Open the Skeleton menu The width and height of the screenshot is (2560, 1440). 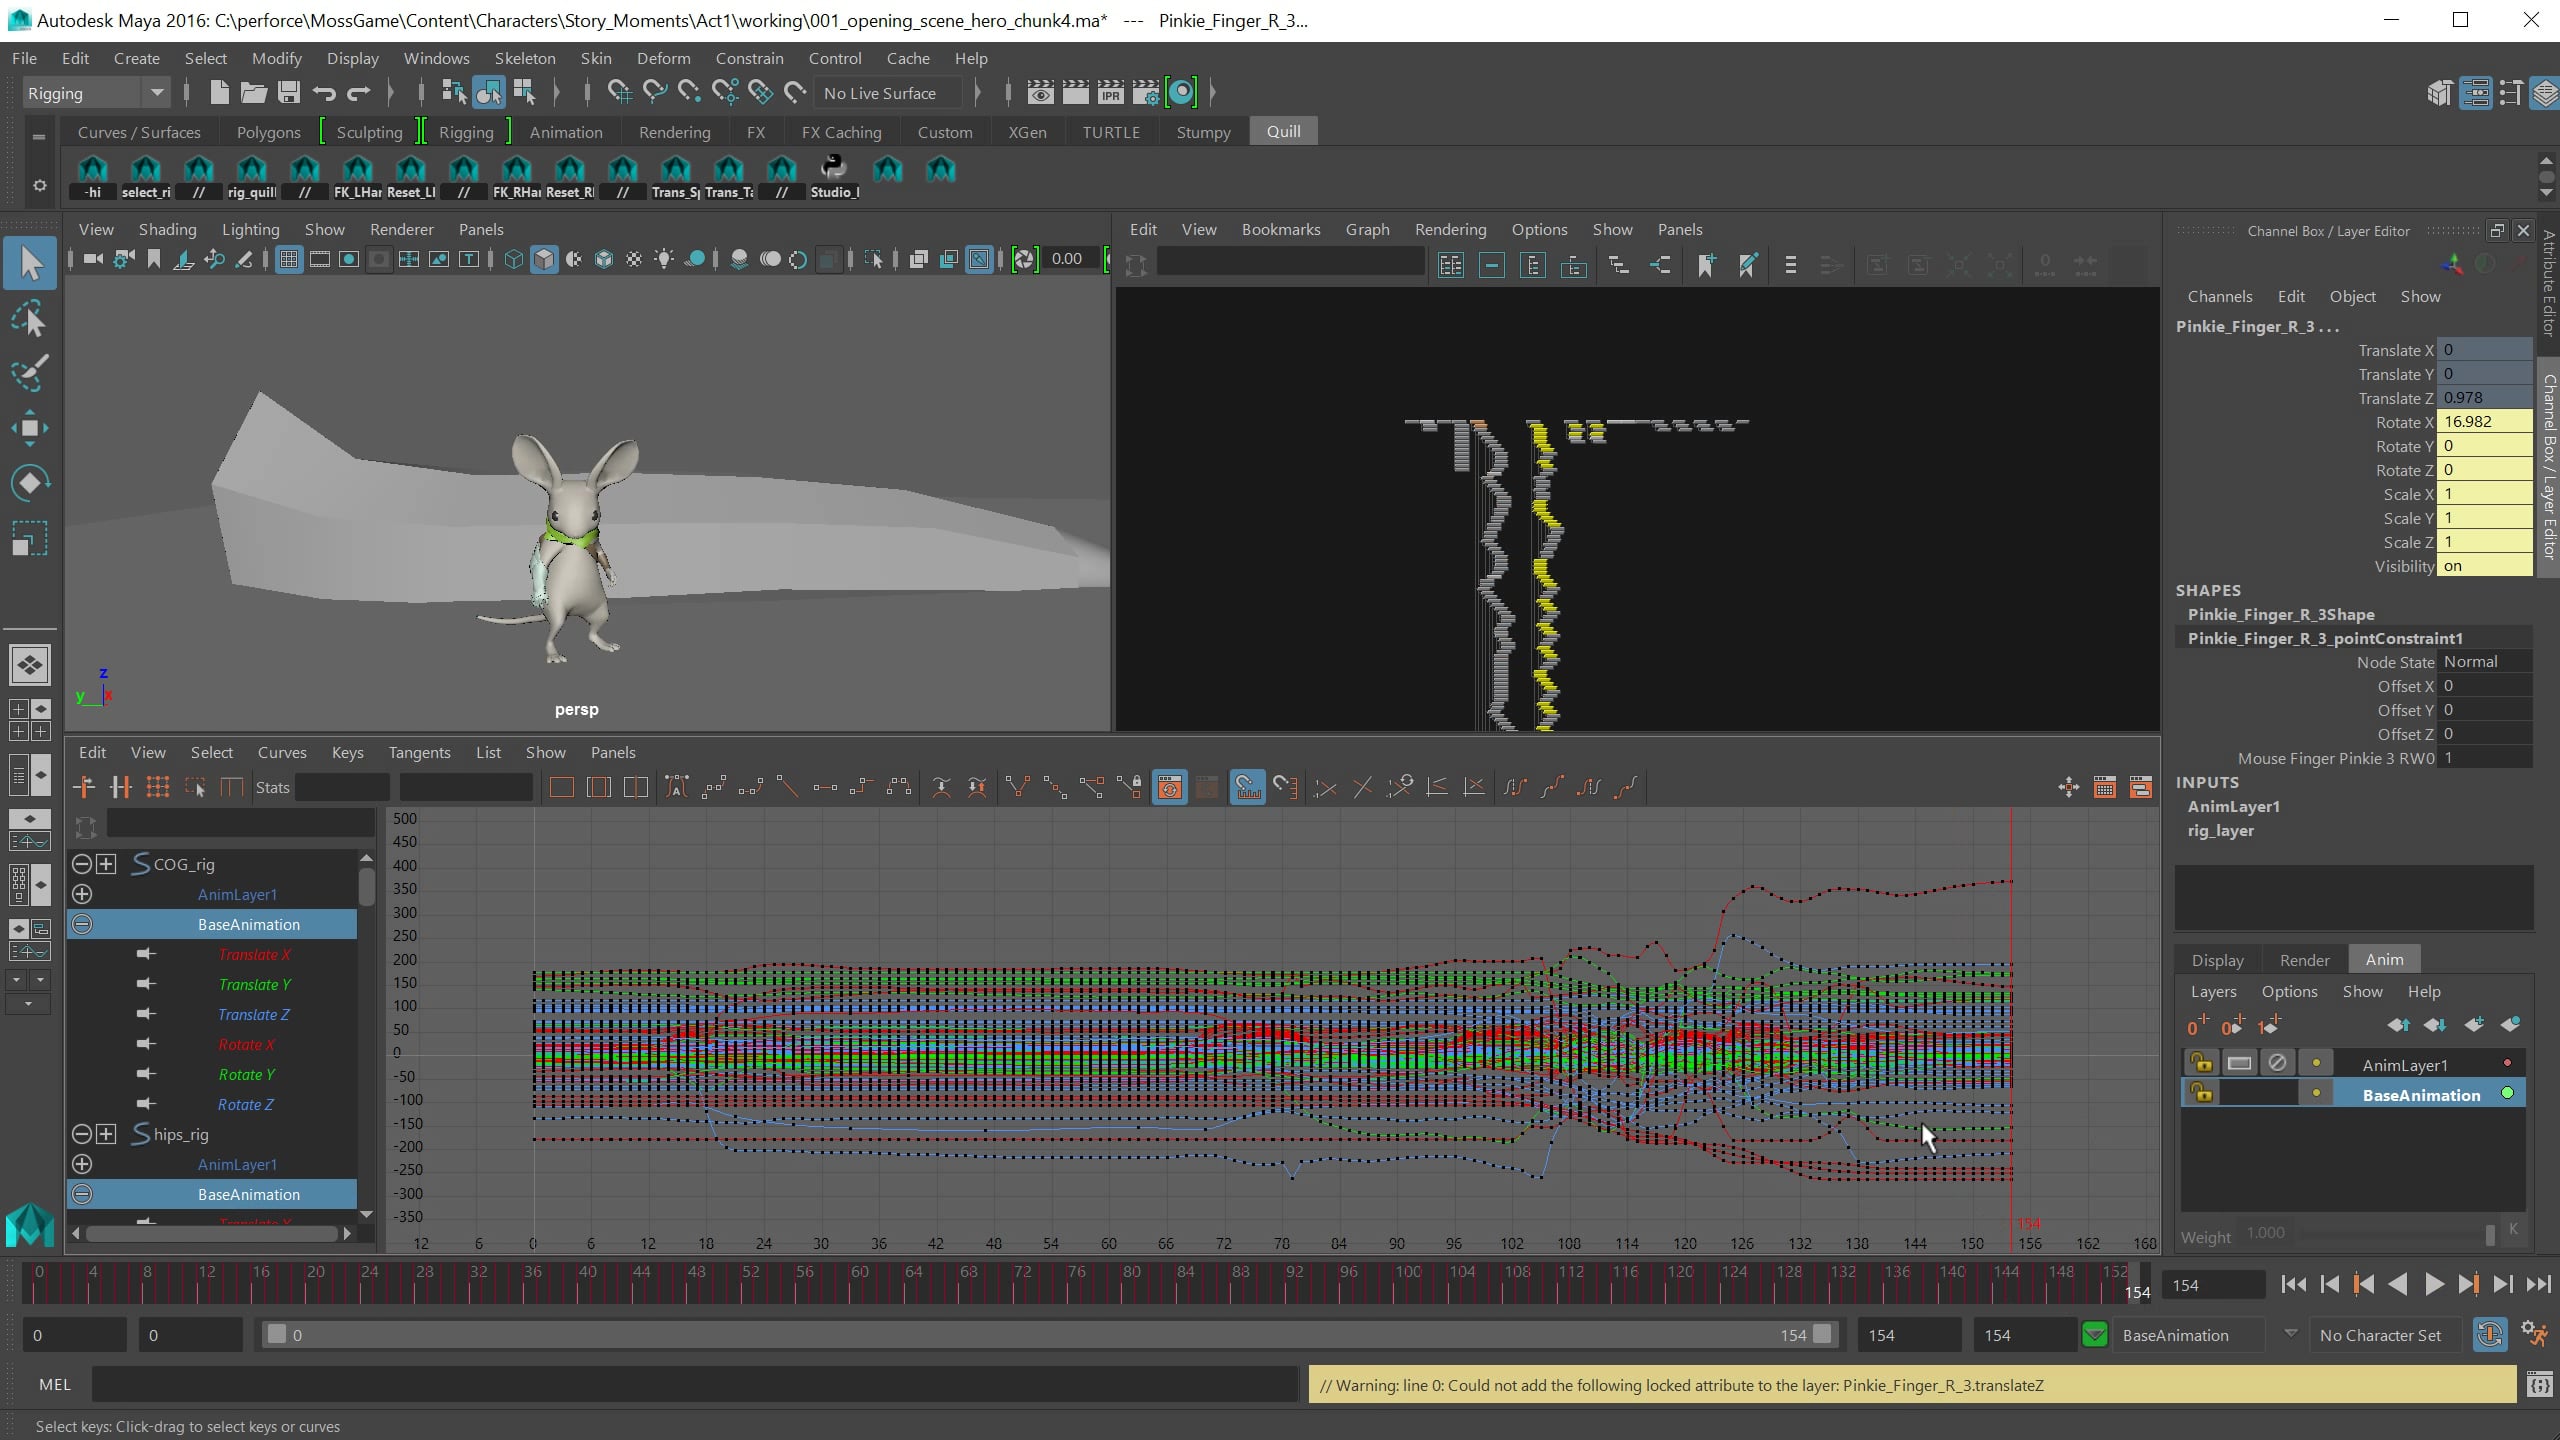[x=524, y=58]
